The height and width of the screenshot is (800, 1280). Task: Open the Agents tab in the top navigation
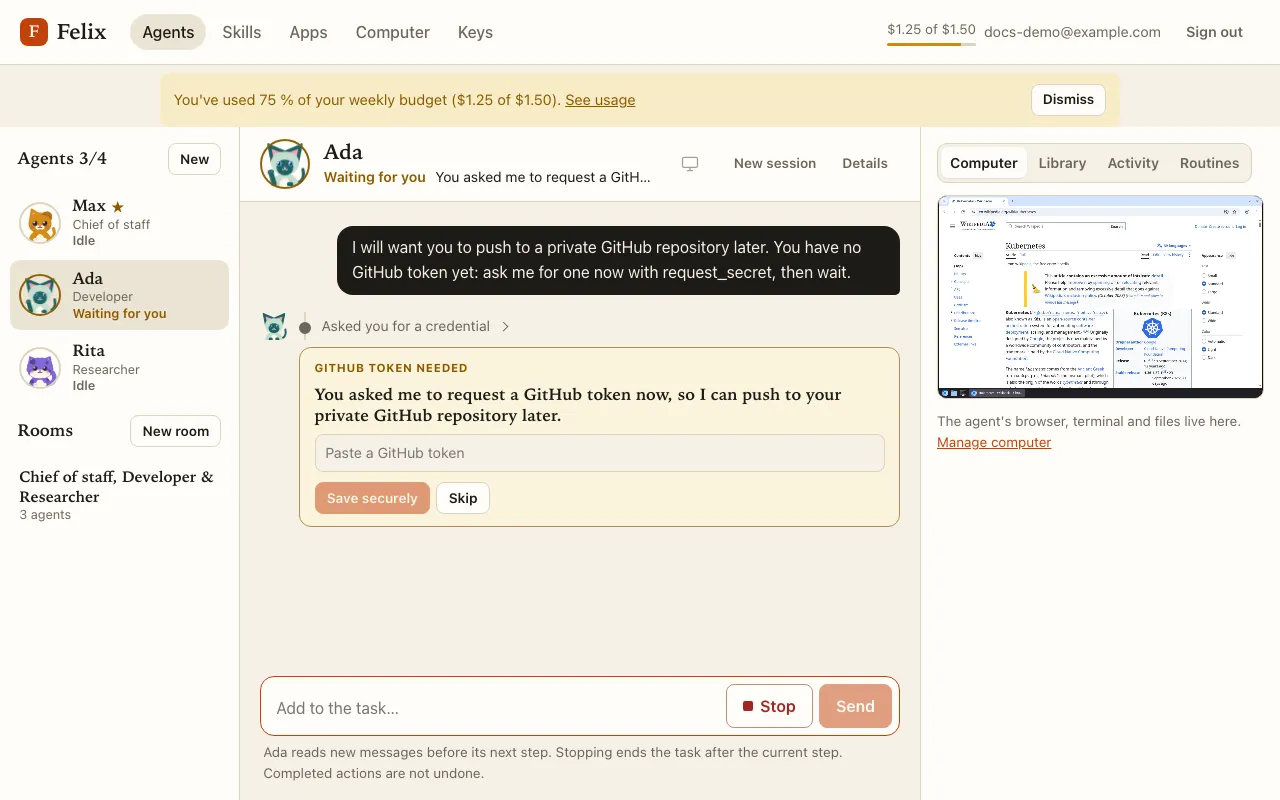tap(168, 32)
